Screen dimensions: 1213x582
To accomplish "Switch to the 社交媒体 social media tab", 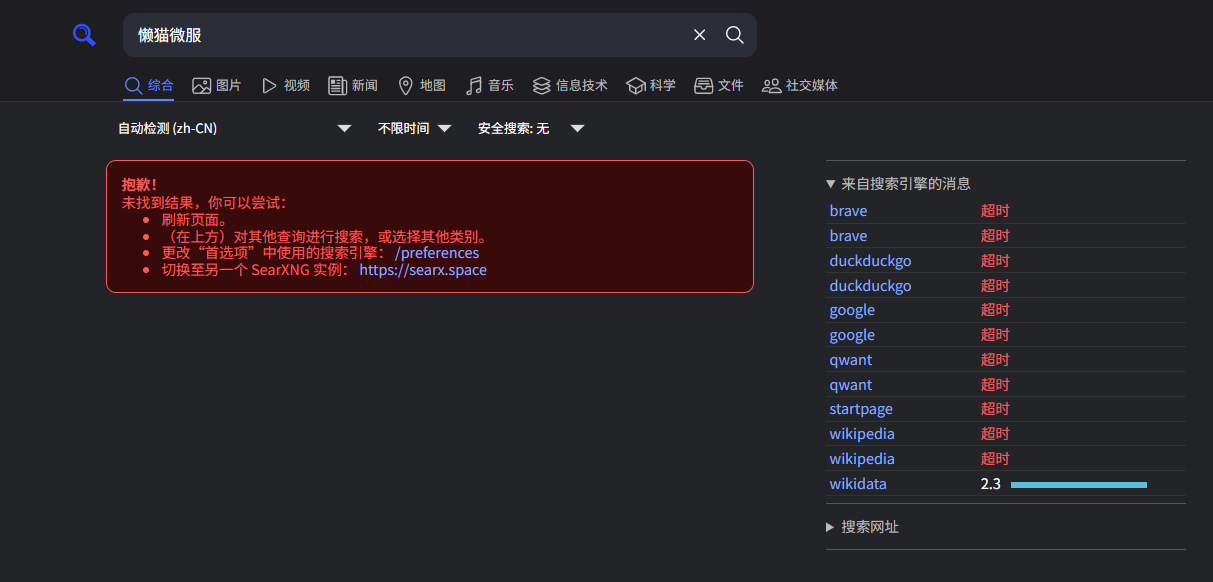I will 800,86.
